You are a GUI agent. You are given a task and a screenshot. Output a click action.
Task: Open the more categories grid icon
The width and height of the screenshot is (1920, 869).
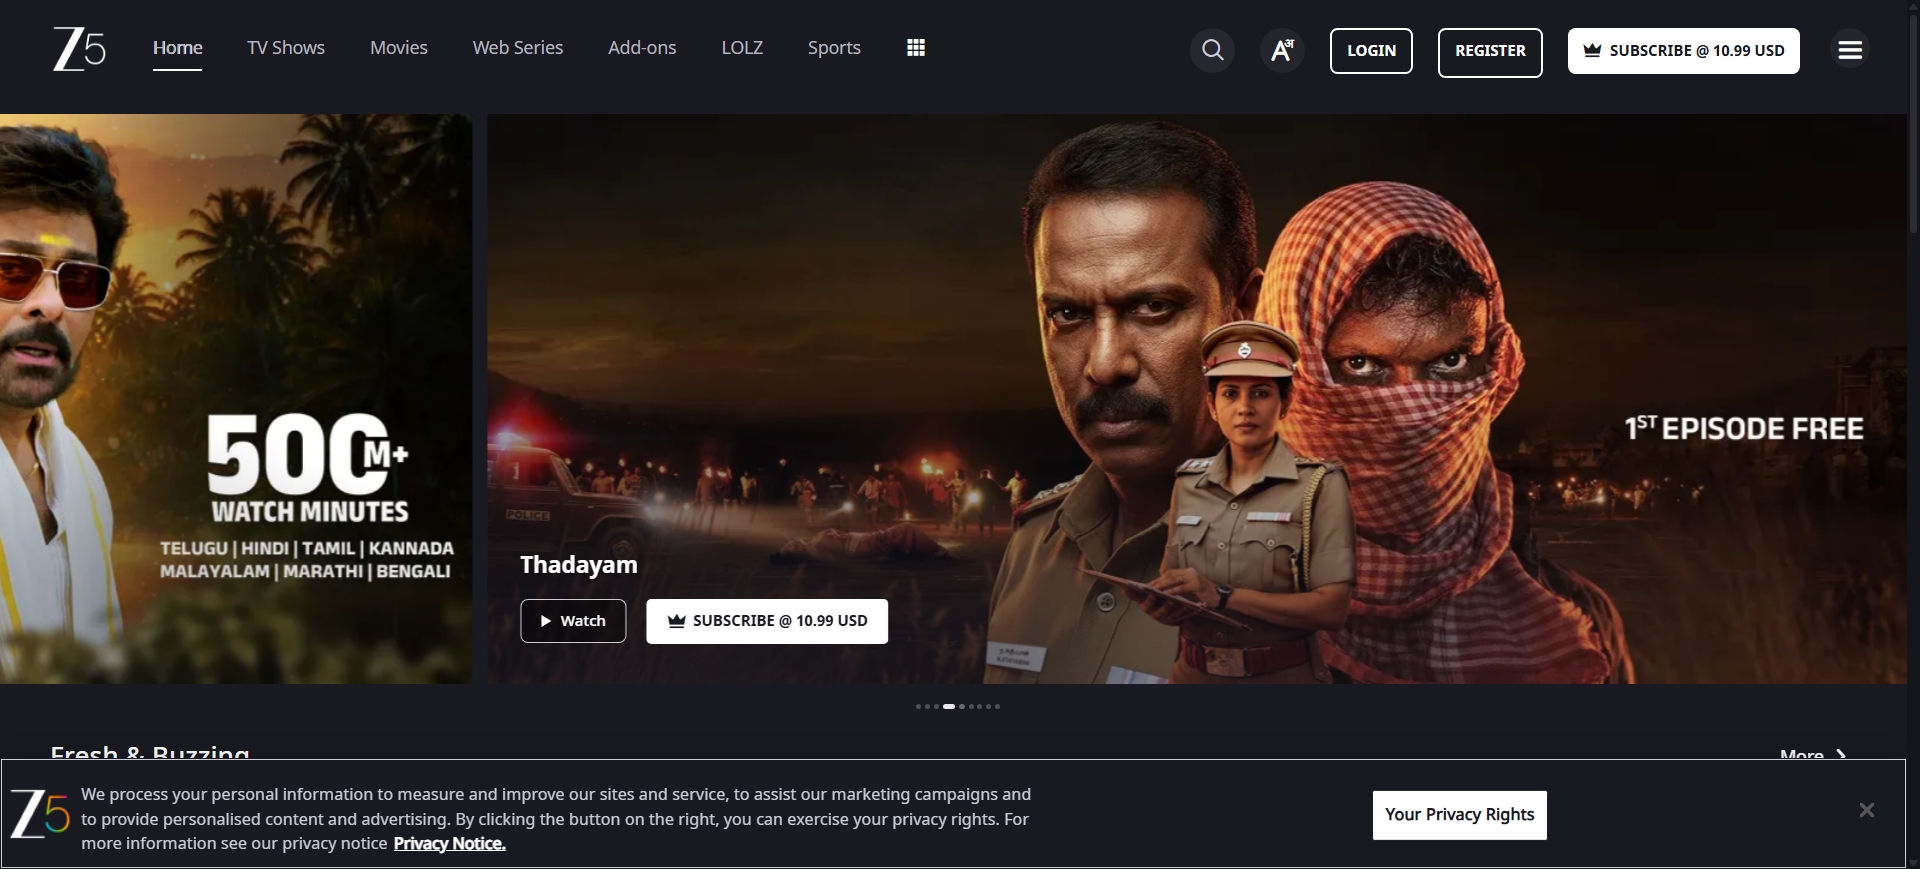[915, 48]
